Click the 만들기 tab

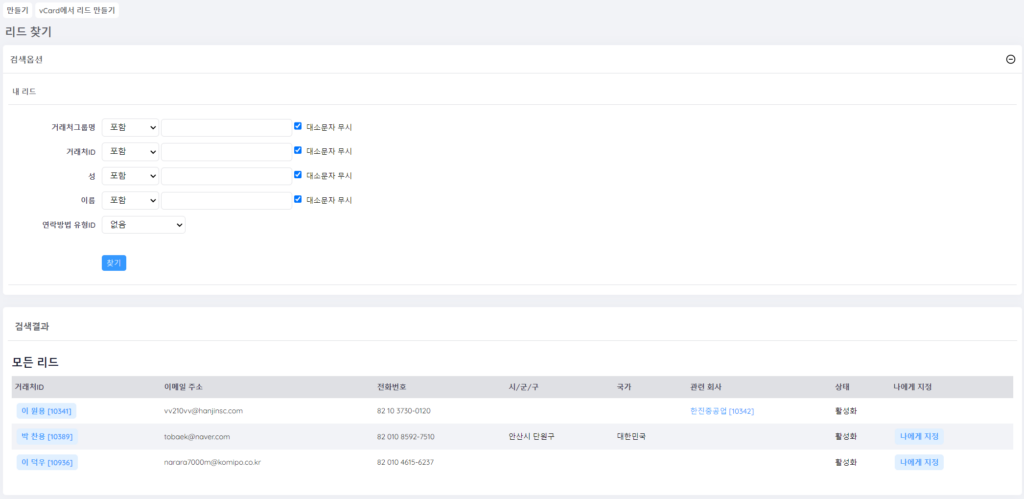pyautogui.click(x=17, y=10)
